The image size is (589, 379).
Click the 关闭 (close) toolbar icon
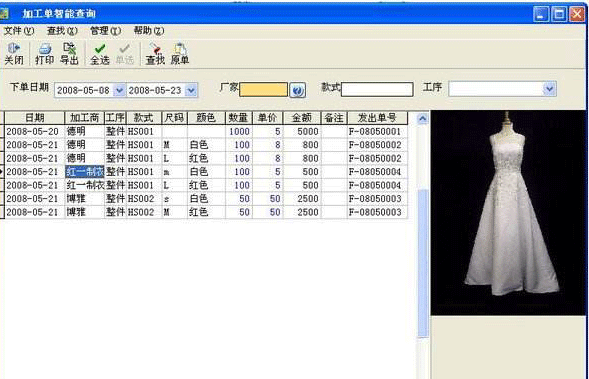(14, 54)
